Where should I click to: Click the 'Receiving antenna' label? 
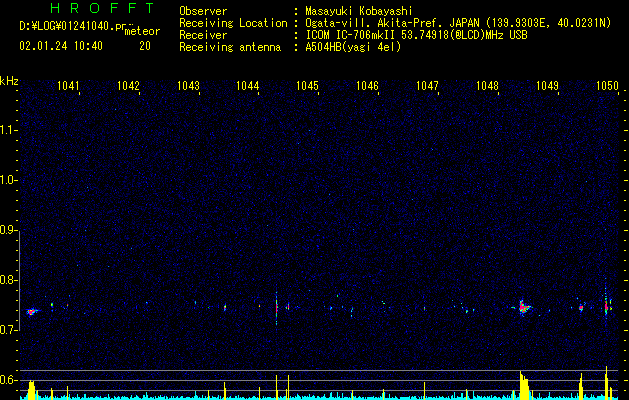[230, 47]
